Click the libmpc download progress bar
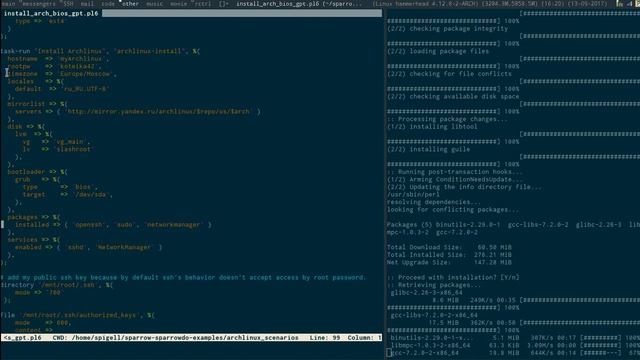The height and width of the screenshot is (360, 640). [601, 345]
